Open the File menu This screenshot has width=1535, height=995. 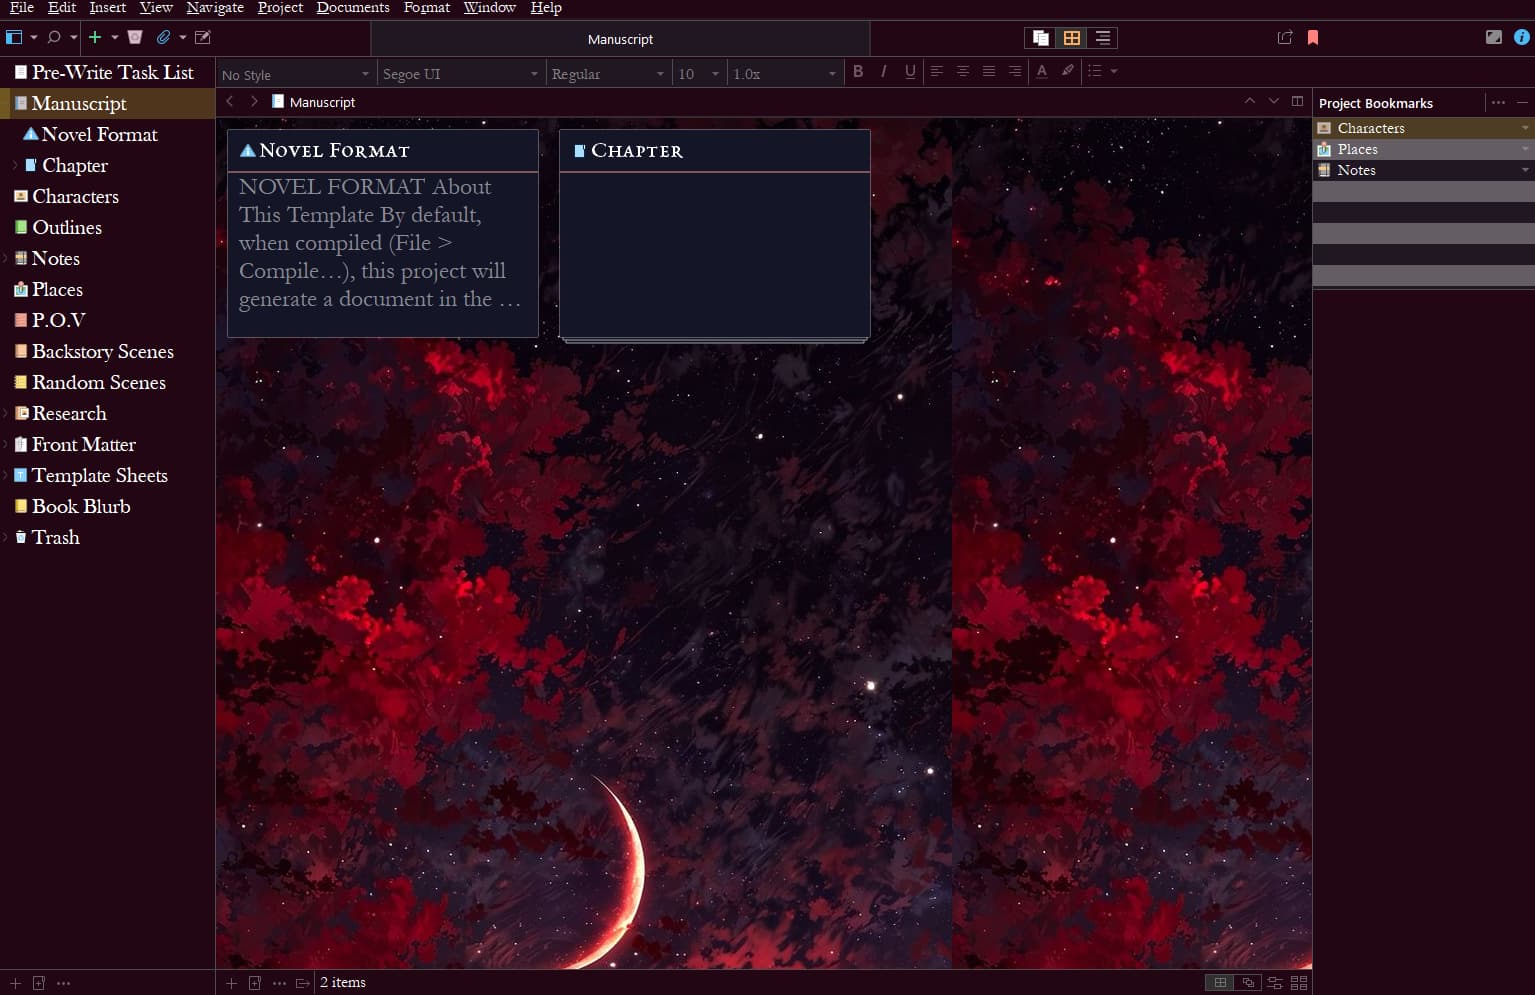point(21,8)
